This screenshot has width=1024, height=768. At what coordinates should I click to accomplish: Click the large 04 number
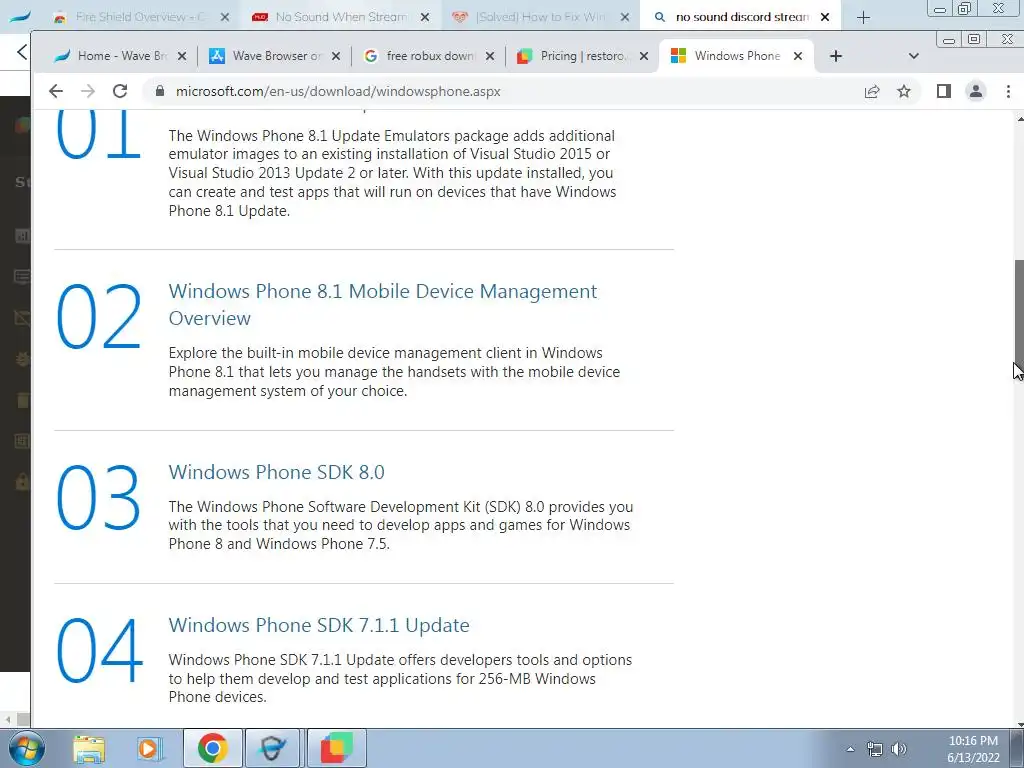tap(99, 650)
